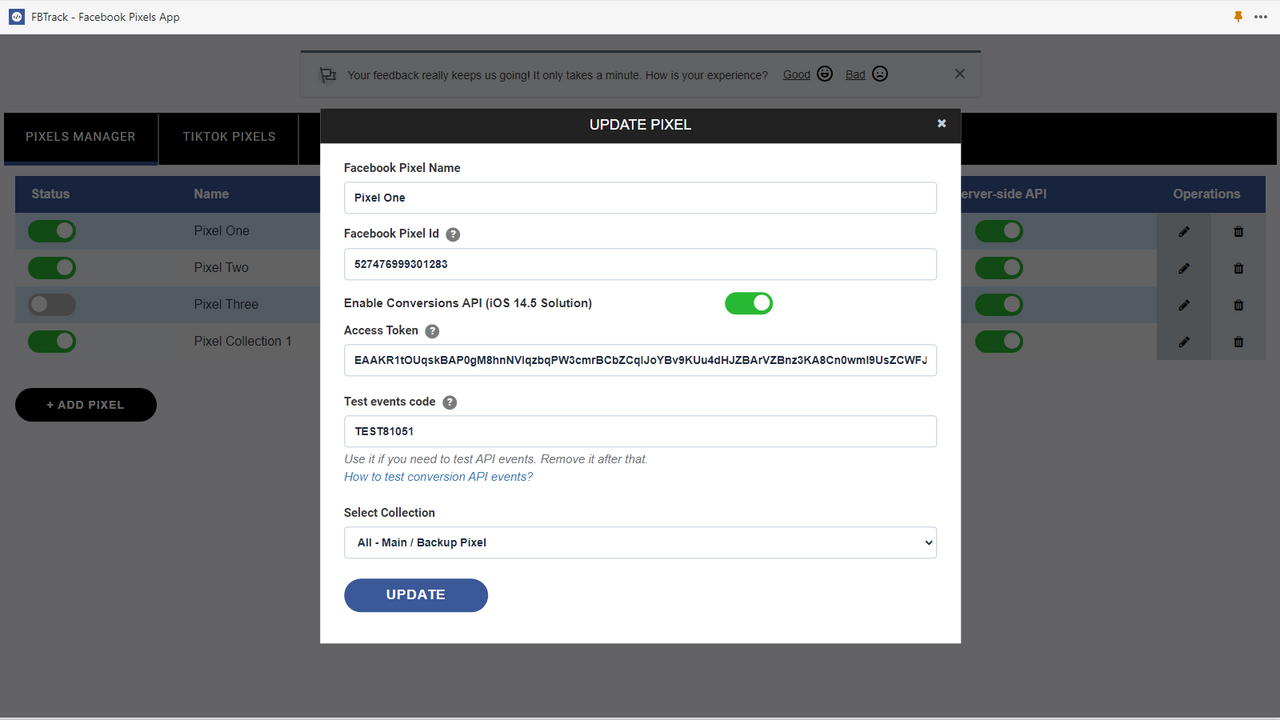Image resolution: width=1280 pixels, height=720 pixels.
Task: Click the Facebook Pixel Id field
Action: 640,264
